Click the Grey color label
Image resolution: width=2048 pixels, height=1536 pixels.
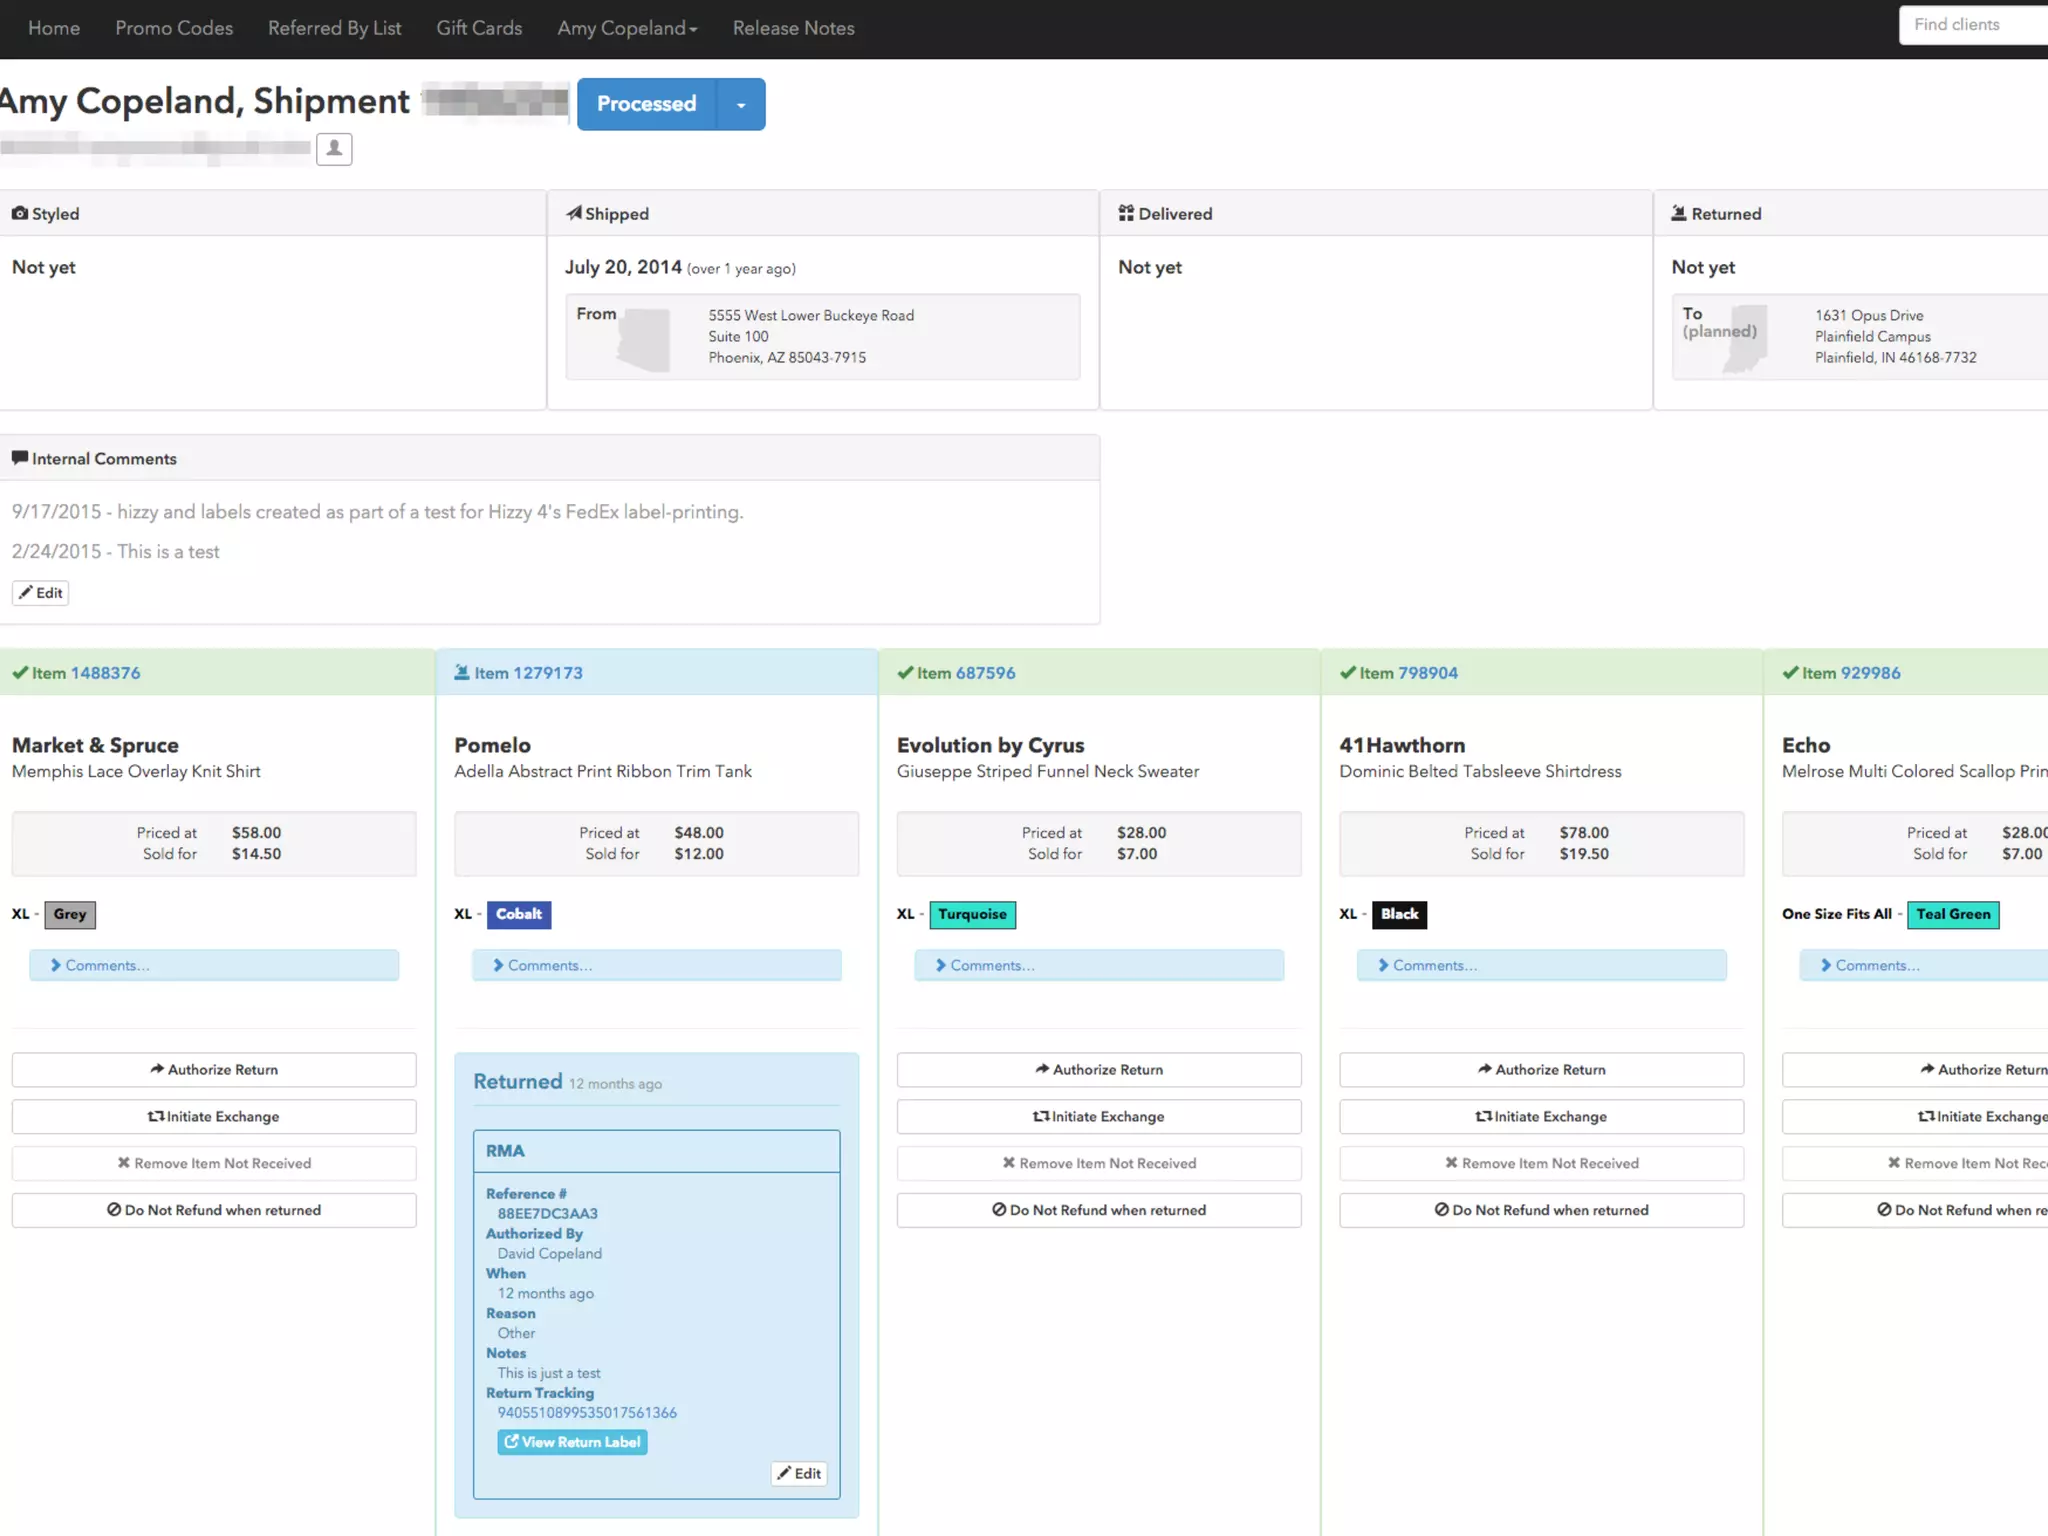(70, 914)
